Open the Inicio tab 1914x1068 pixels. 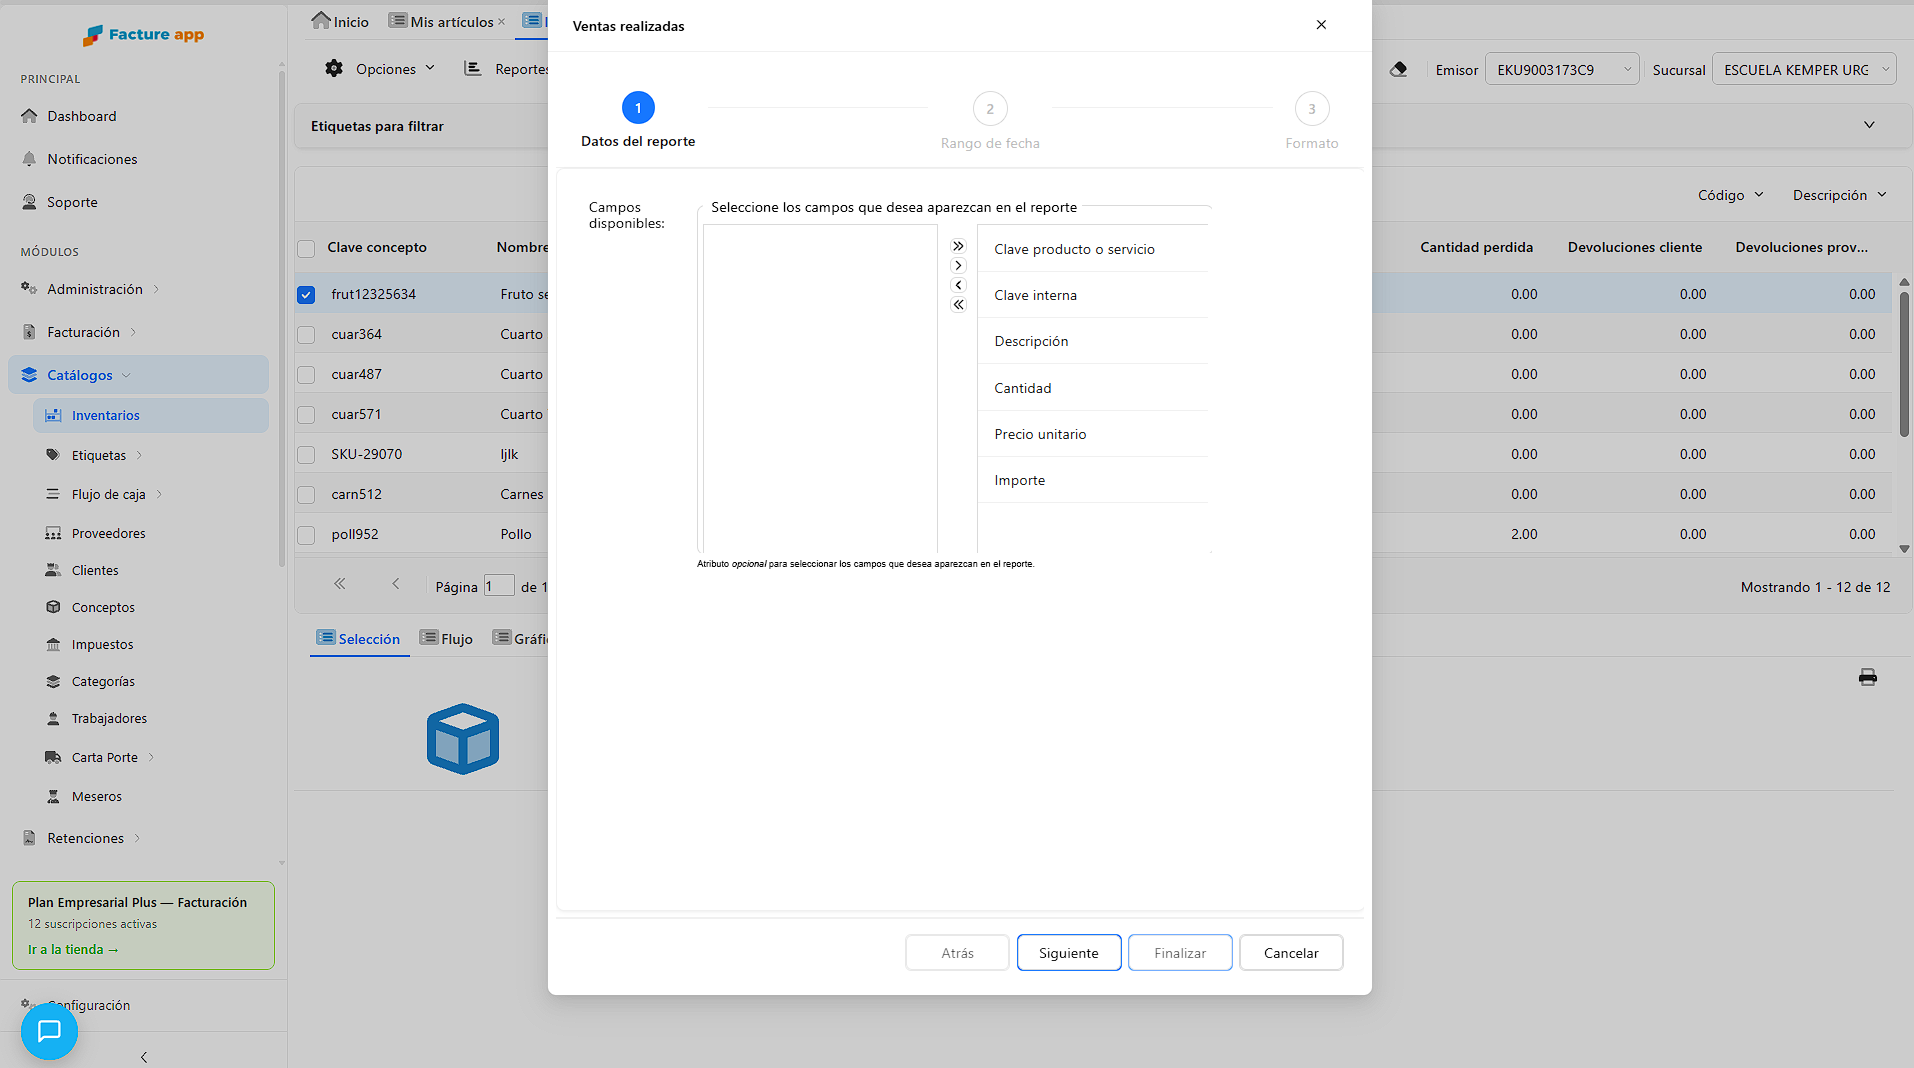pos(340,21)
